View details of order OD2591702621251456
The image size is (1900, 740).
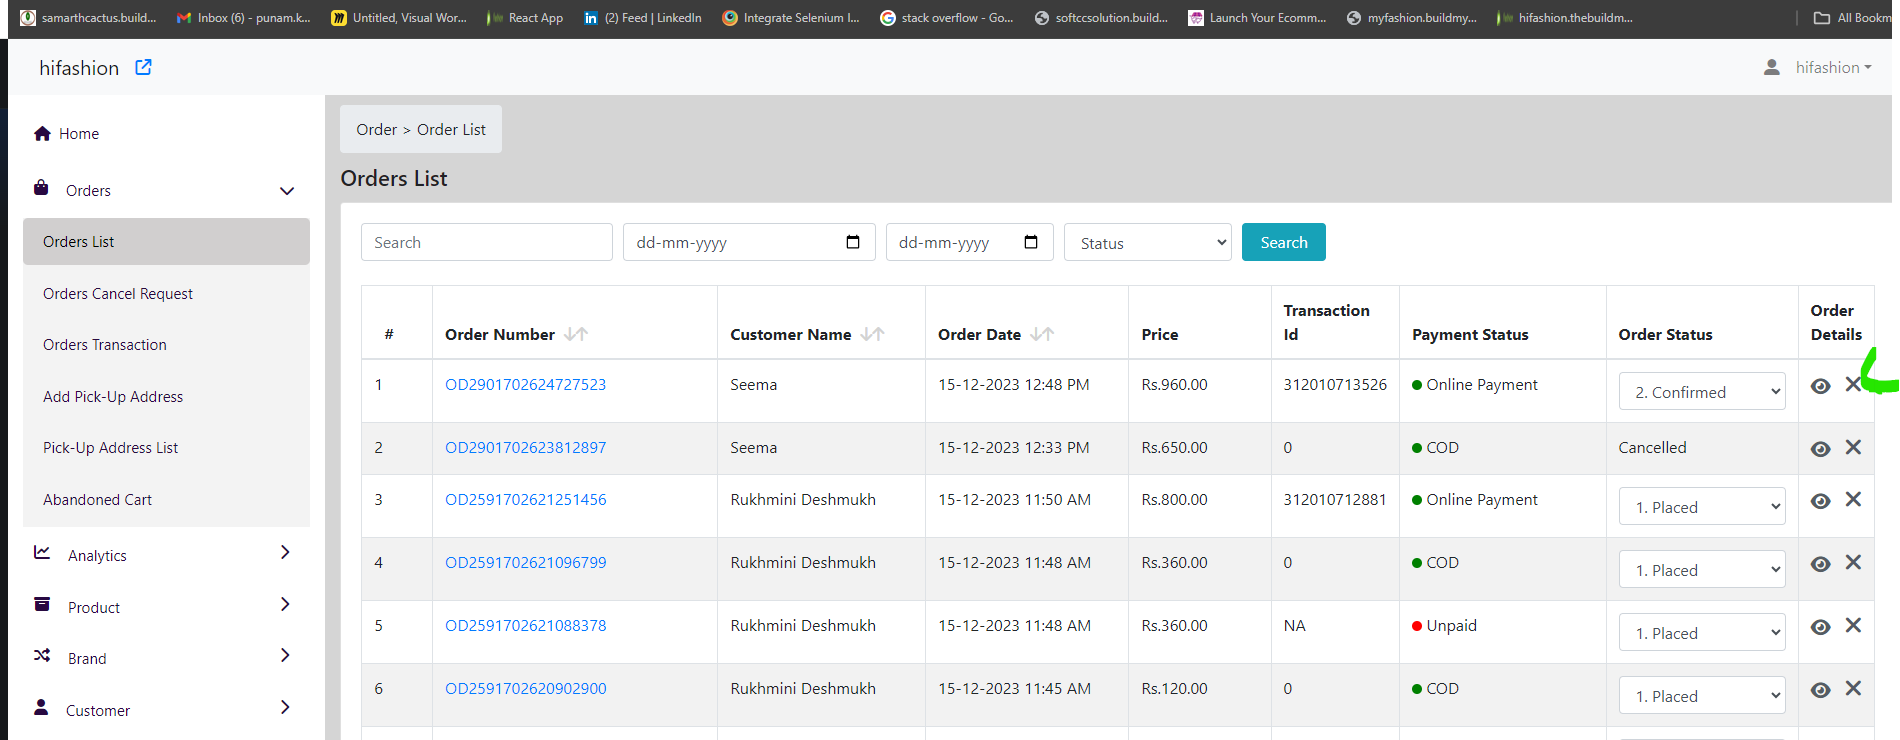pyautogui.click(x=1821, y=501)
